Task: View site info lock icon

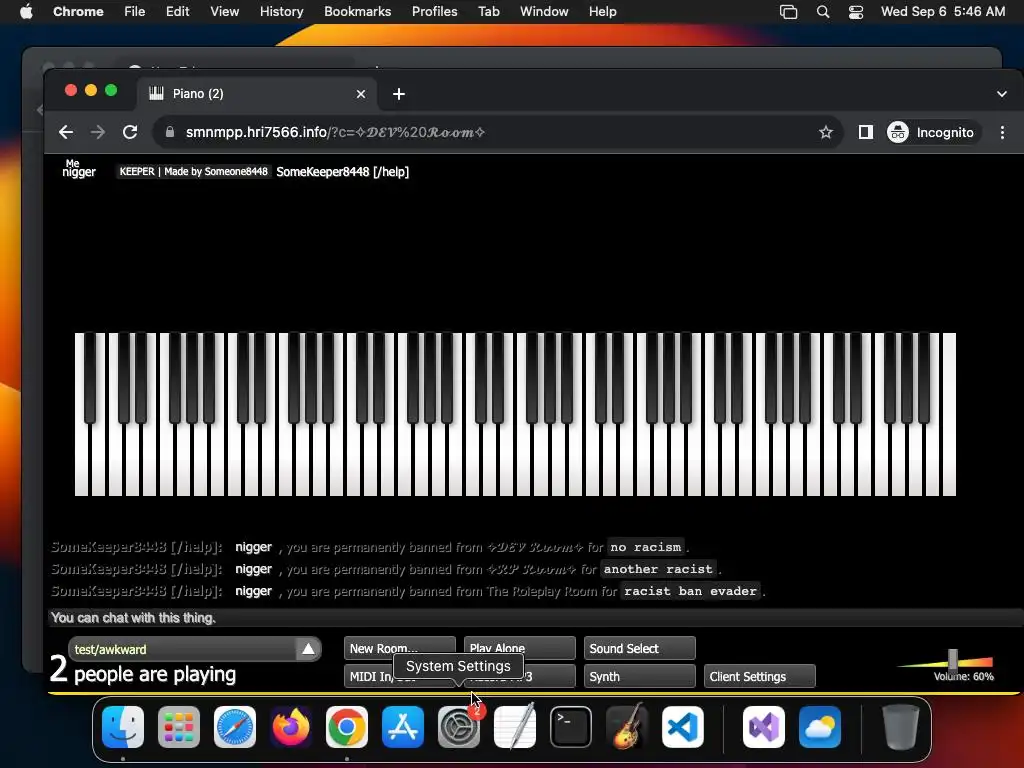Action: 170,132
